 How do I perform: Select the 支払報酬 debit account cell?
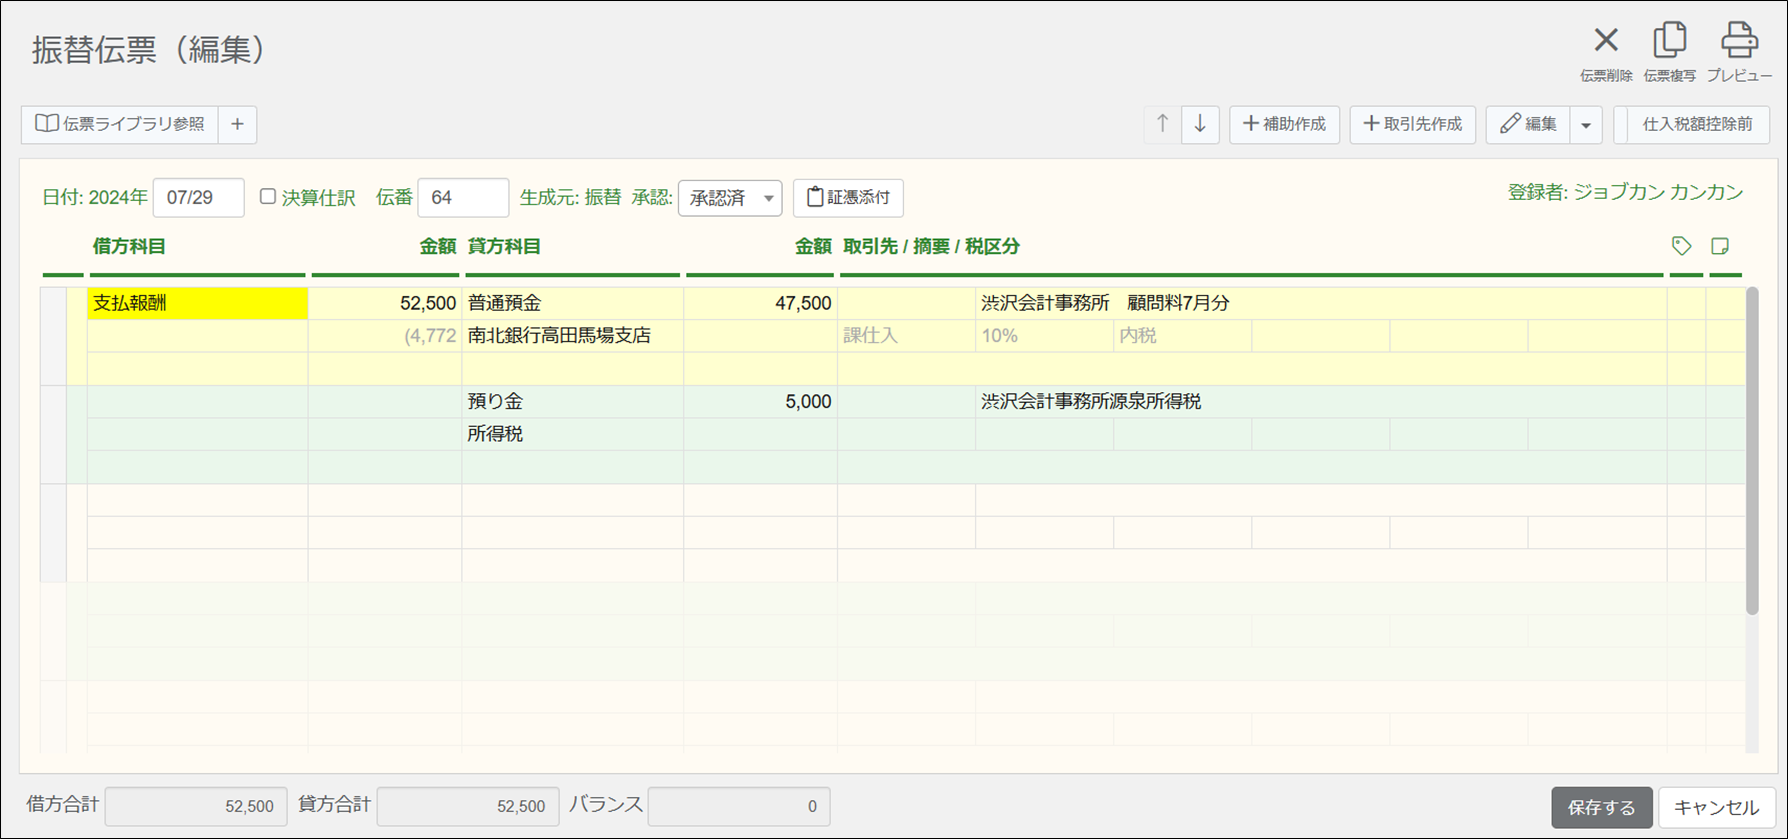pos(197,303)
